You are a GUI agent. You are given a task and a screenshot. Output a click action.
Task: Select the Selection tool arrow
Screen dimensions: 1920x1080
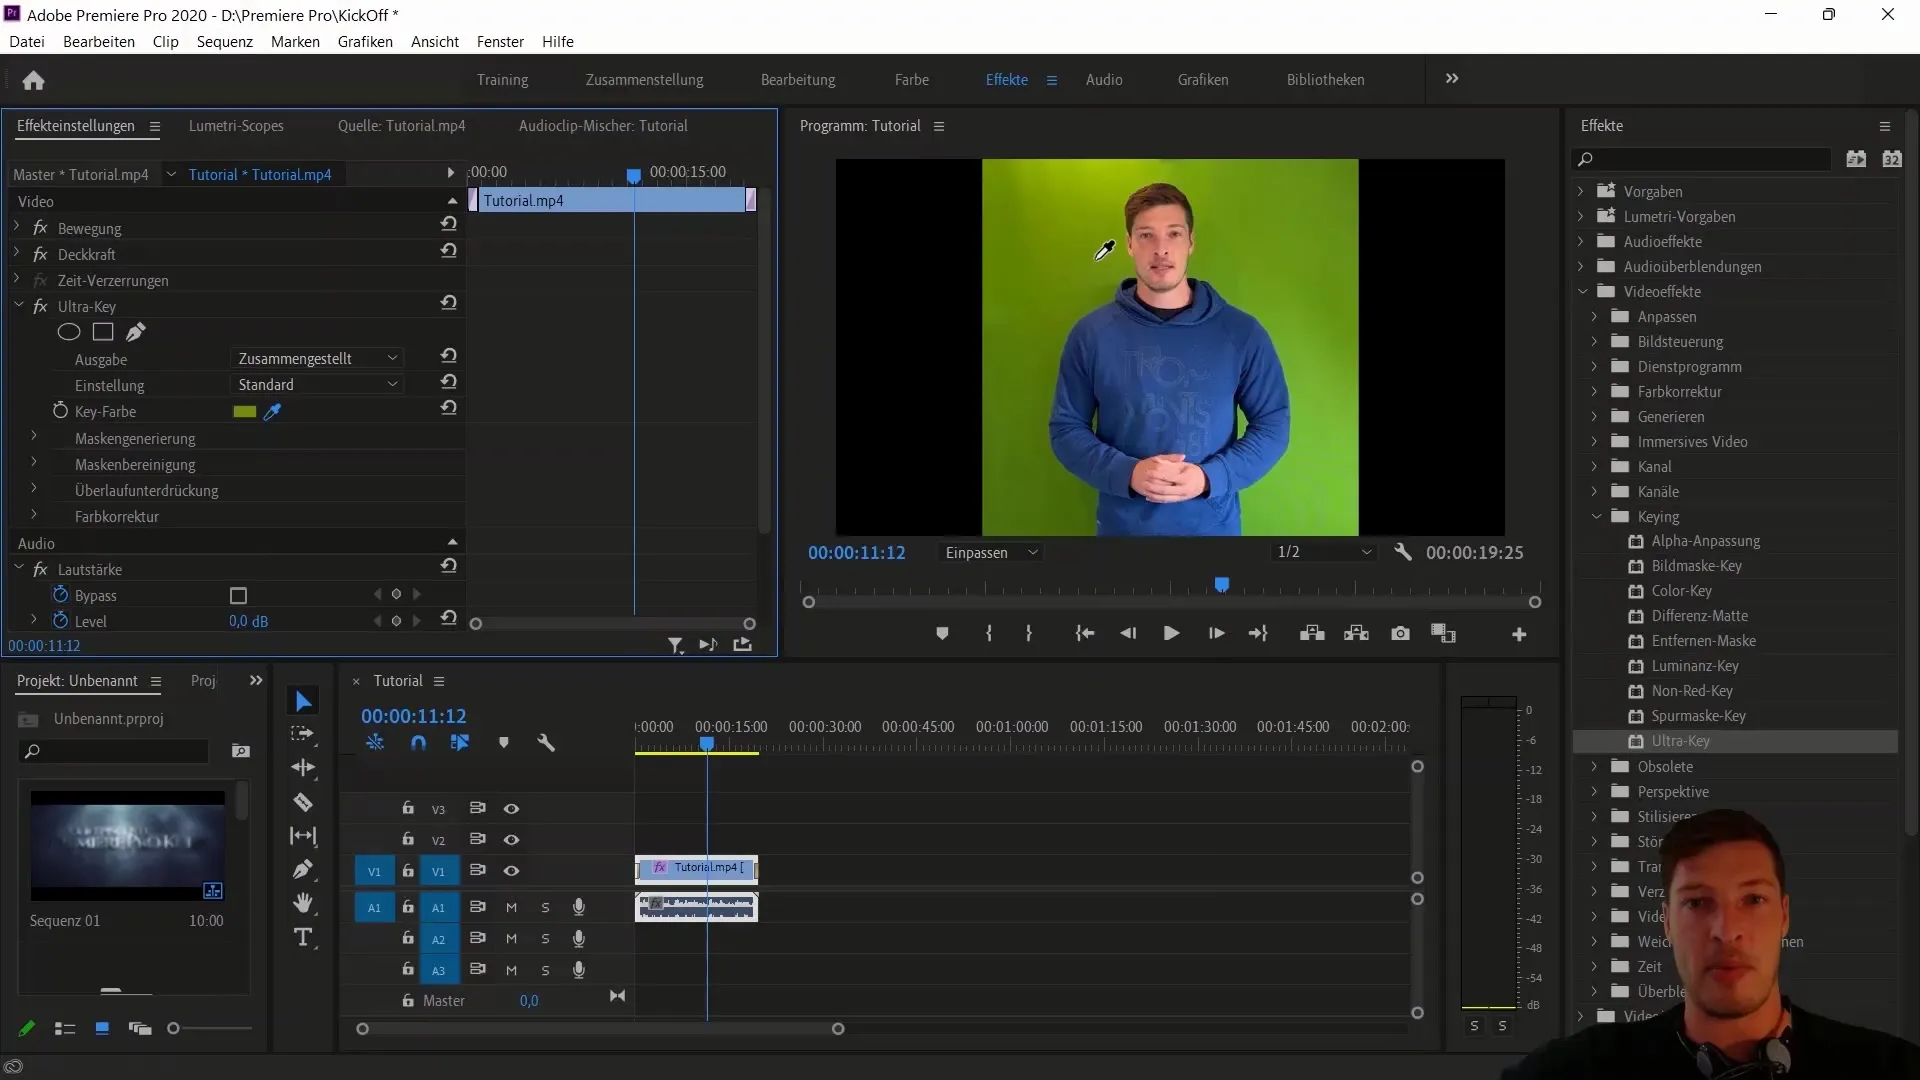coord(304,701)
